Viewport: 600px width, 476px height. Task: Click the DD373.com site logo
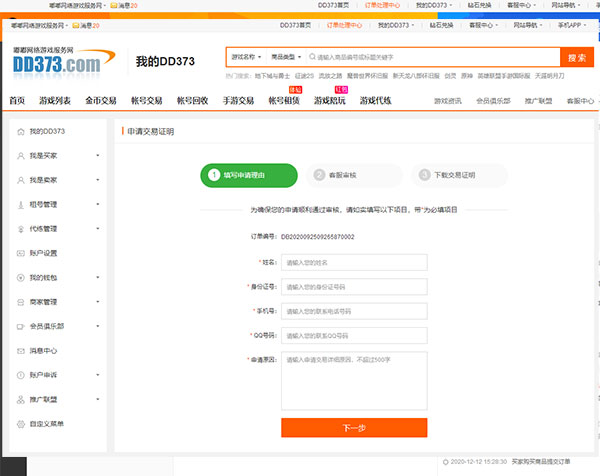(x=56, y=62)
